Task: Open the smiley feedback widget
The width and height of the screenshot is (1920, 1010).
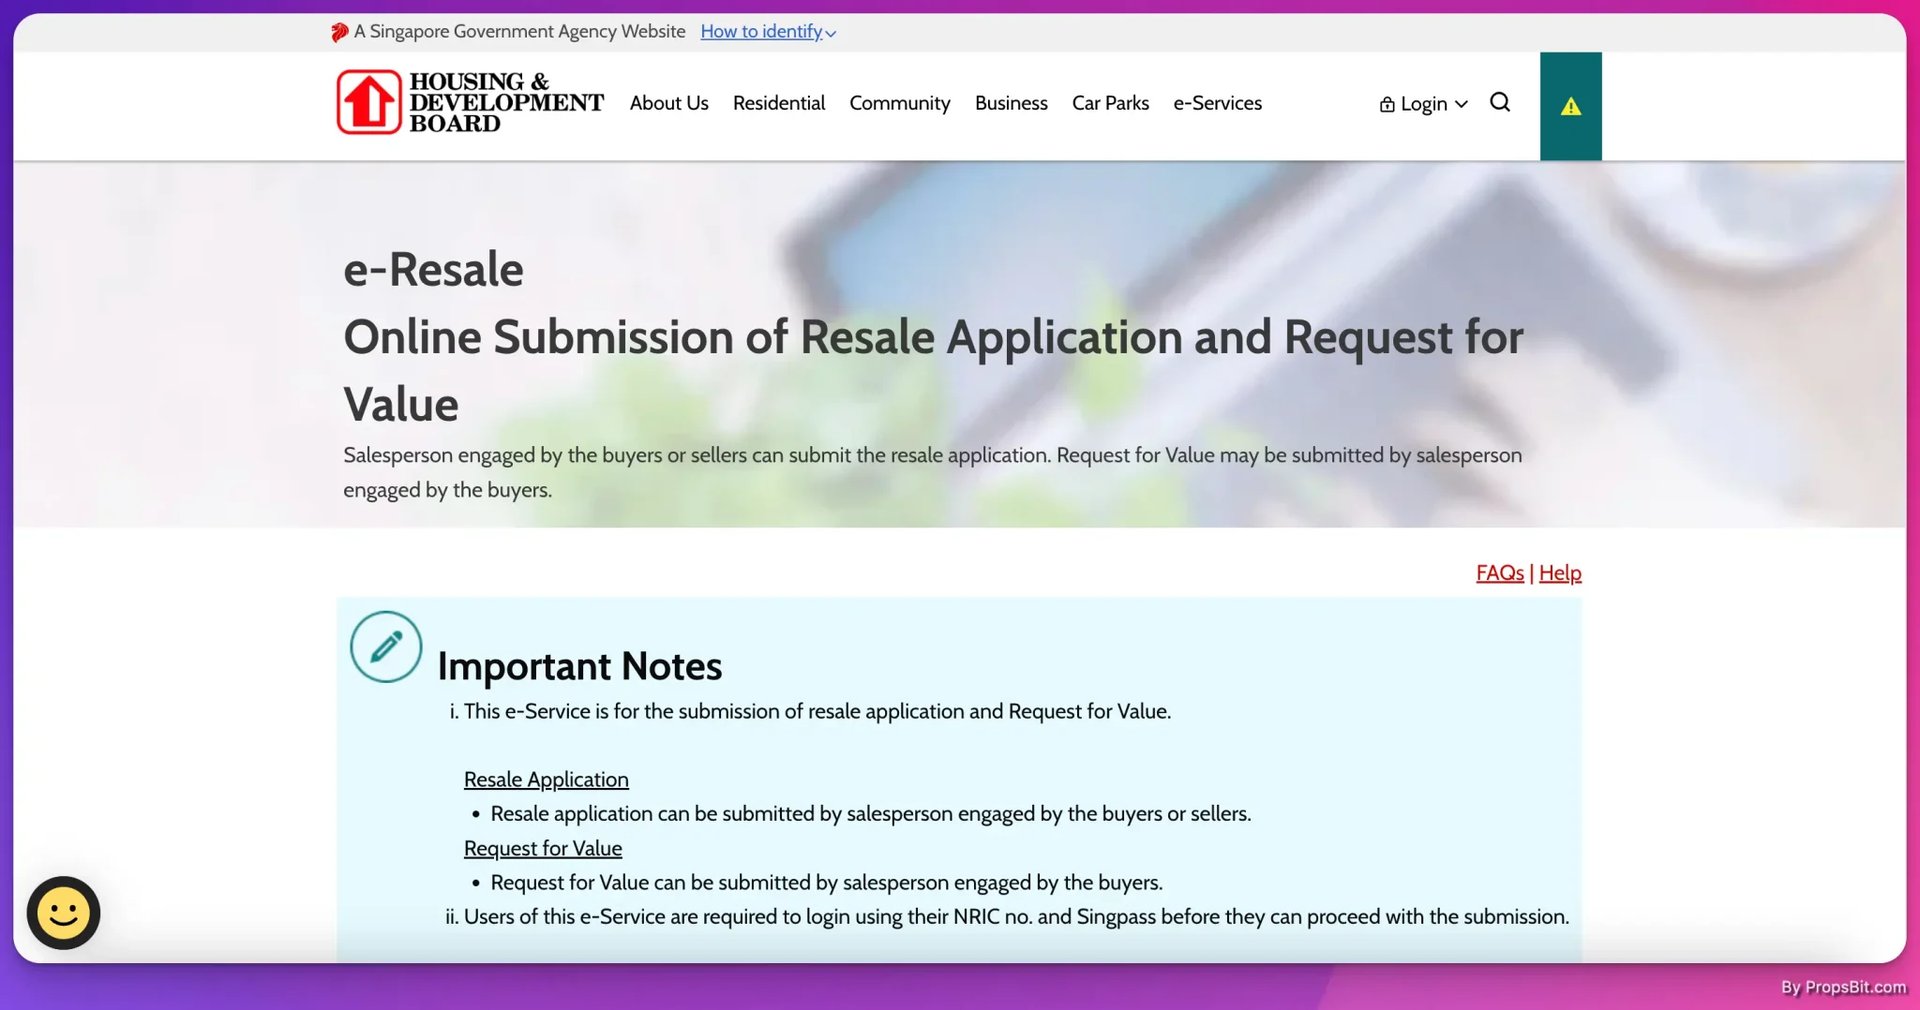Action: pos(62,912)
